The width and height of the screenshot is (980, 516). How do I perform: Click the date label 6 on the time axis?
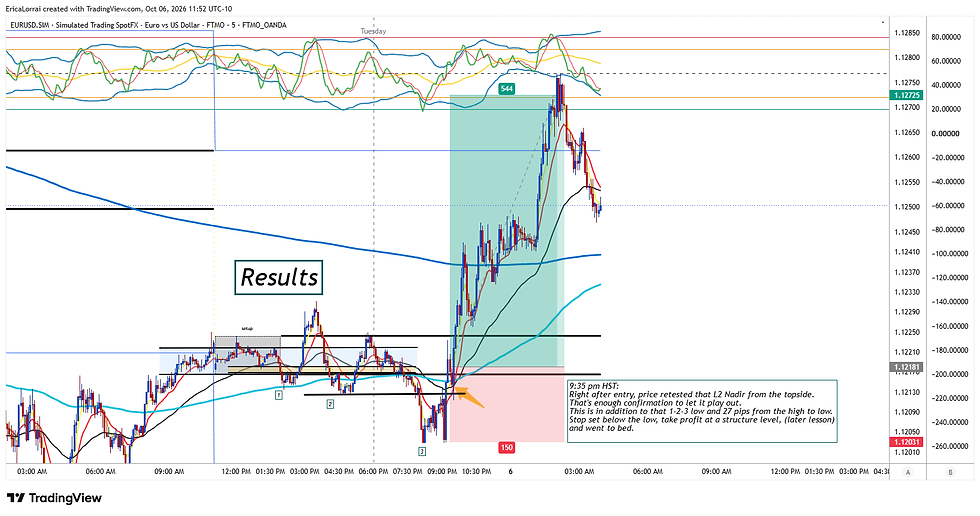511,472
